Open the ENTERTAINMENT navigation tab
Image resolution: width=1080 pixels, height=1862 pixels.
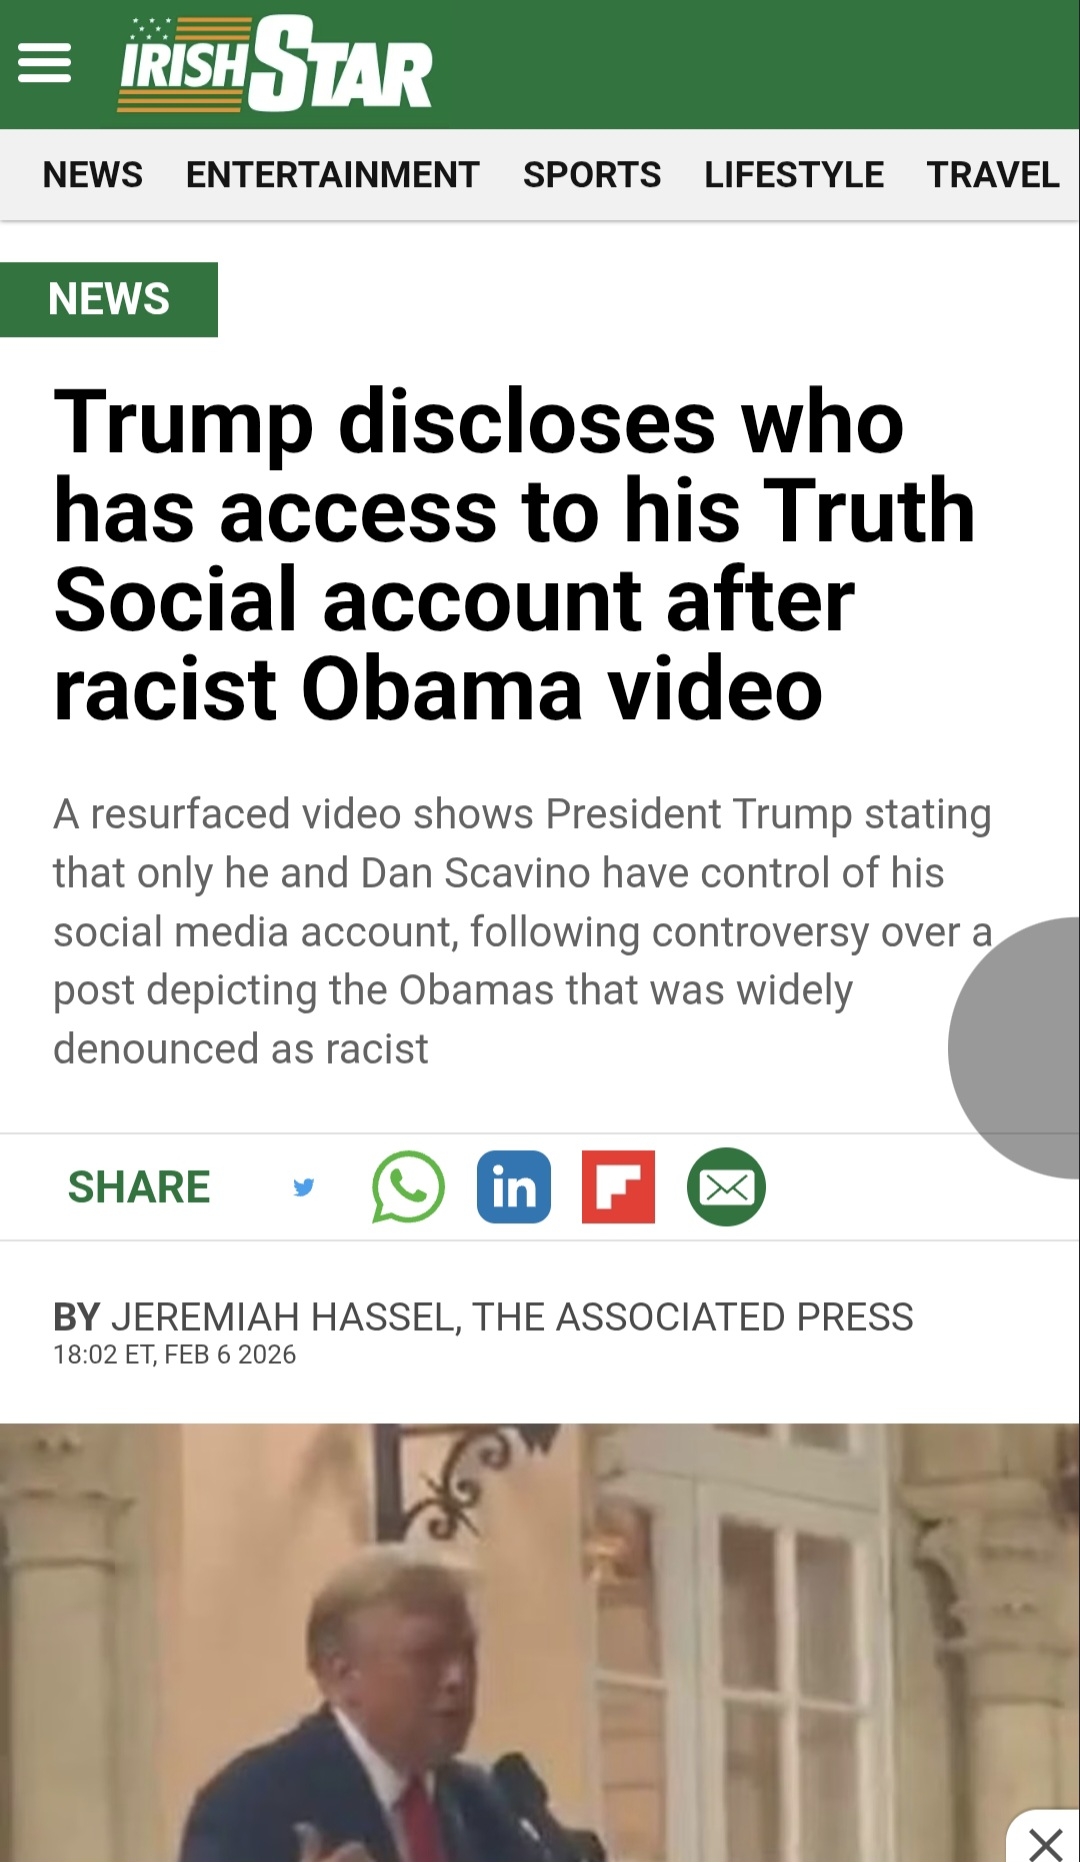(333, 175)
